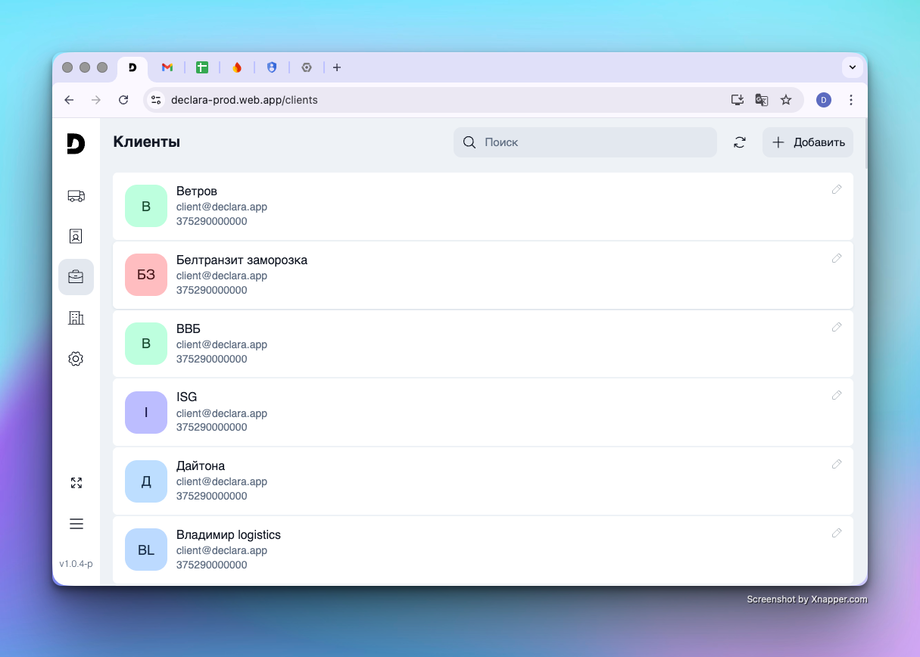
Task: Open the Chrome three-dot menu
Action: (x=851, y=100)
